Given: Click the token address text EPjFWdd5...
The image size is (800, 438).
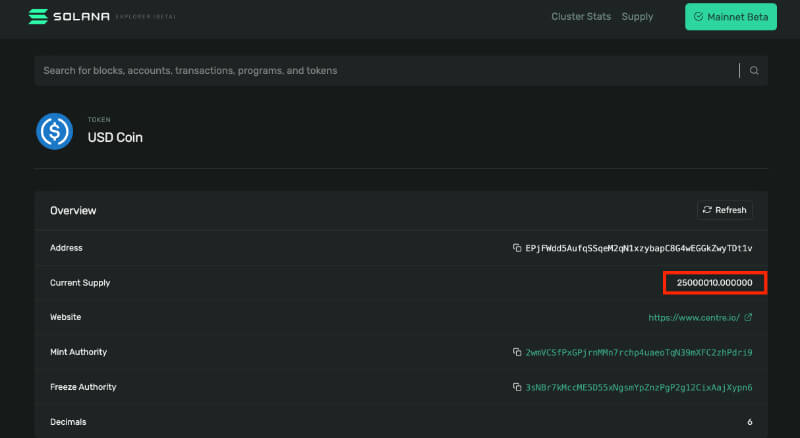Looking at the screenshot, I should [x=639, y=248].
